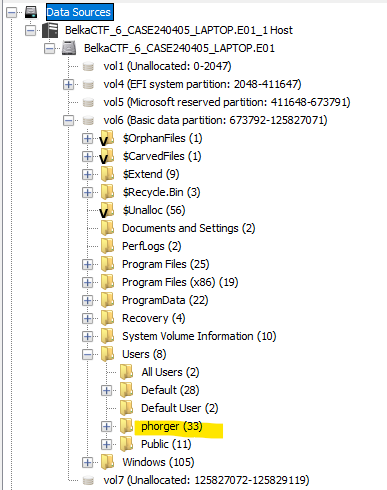
Task: Click the vol4 EFI volume icon
Action: 88,85
